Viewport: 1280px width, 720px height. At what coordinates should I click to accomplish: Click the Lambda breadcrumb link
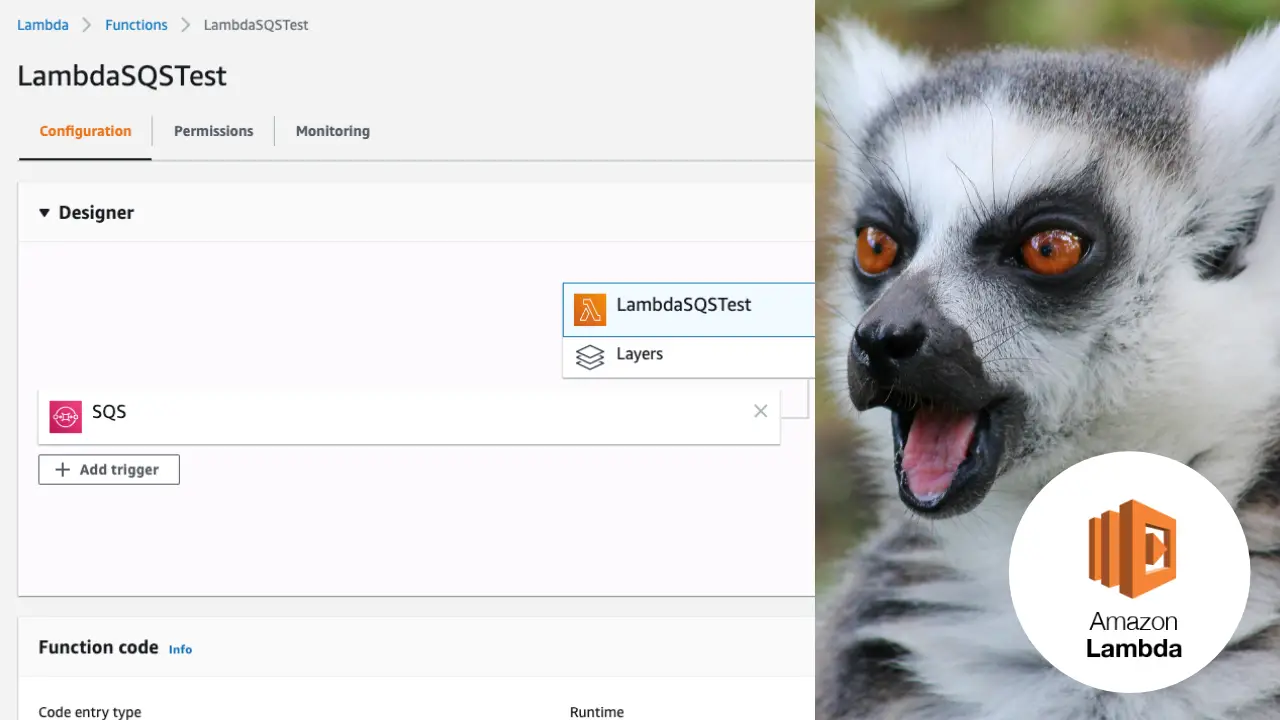[x=42, y=24]
